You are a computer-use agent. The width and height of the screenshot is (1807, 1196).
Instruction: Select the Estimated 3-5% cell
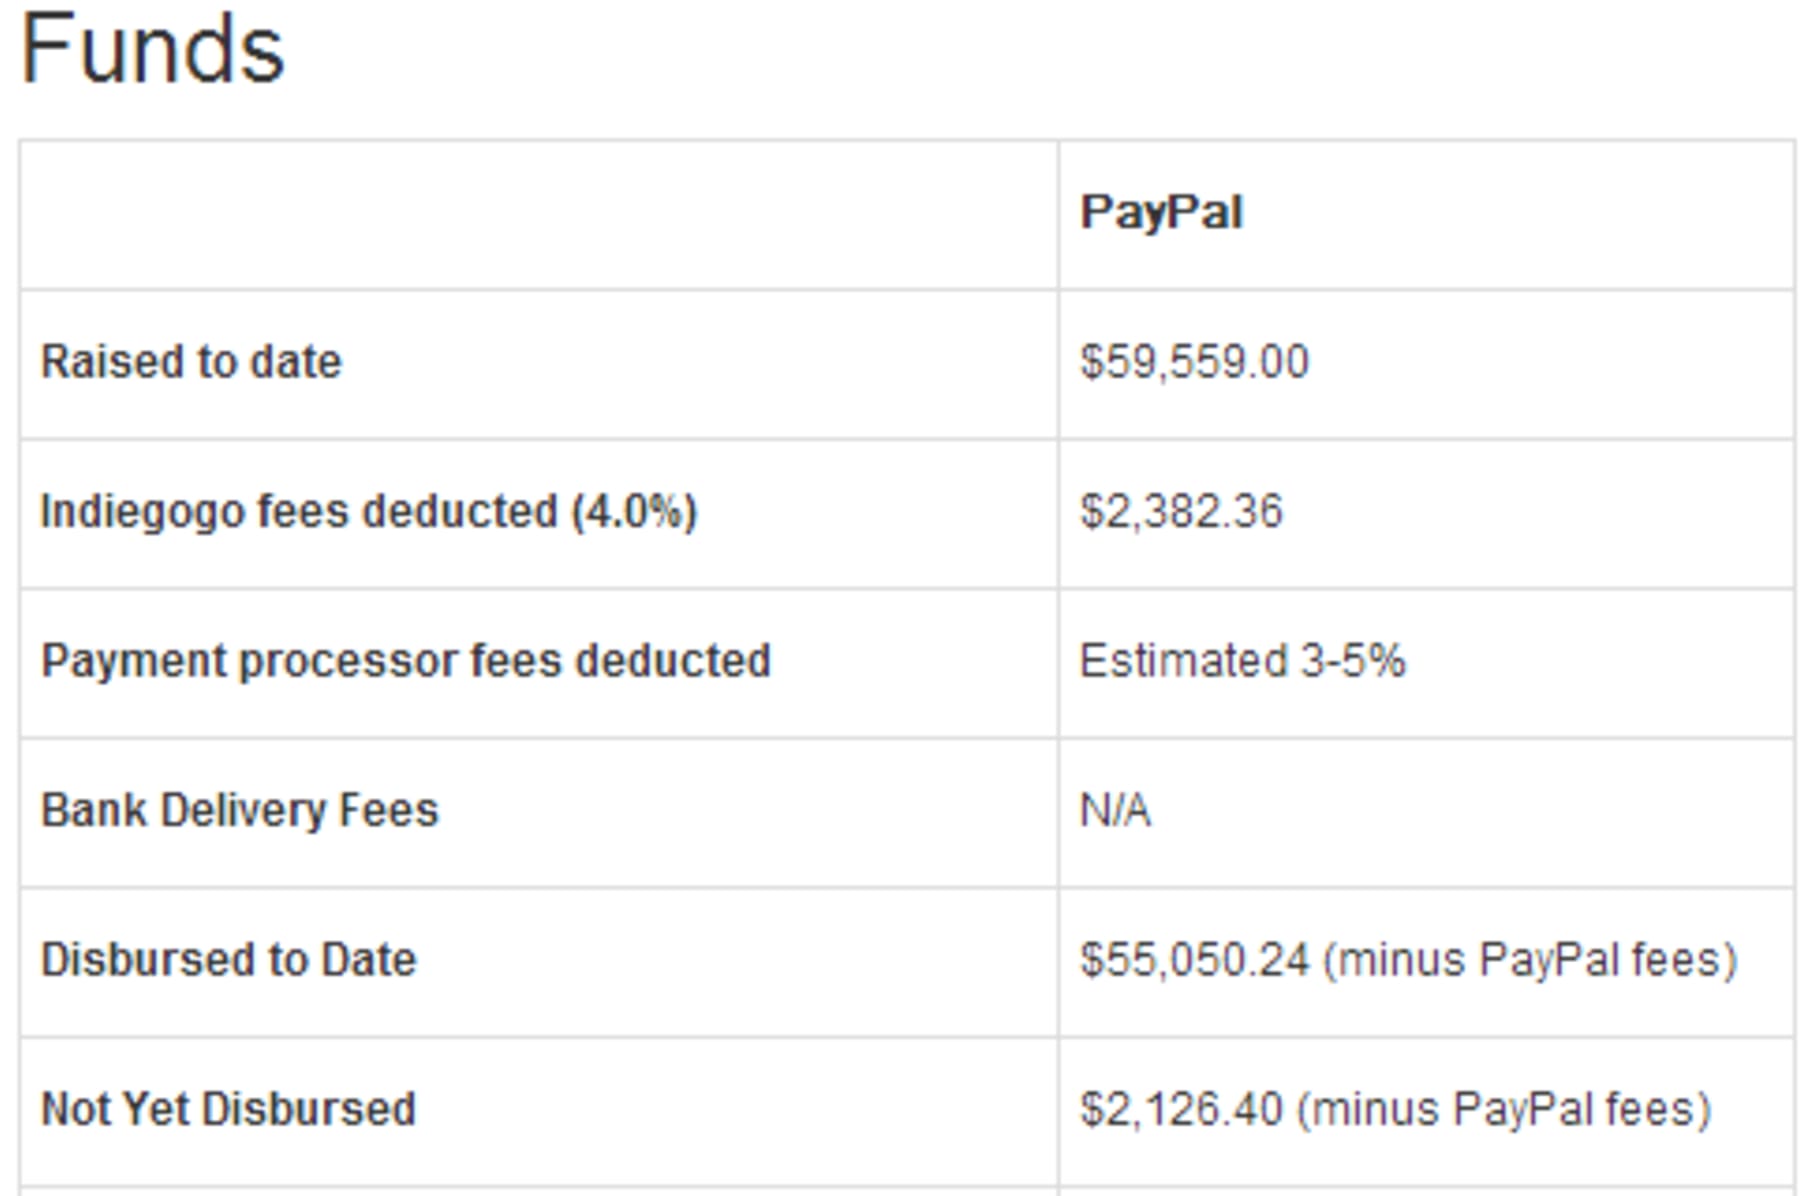1243,661
